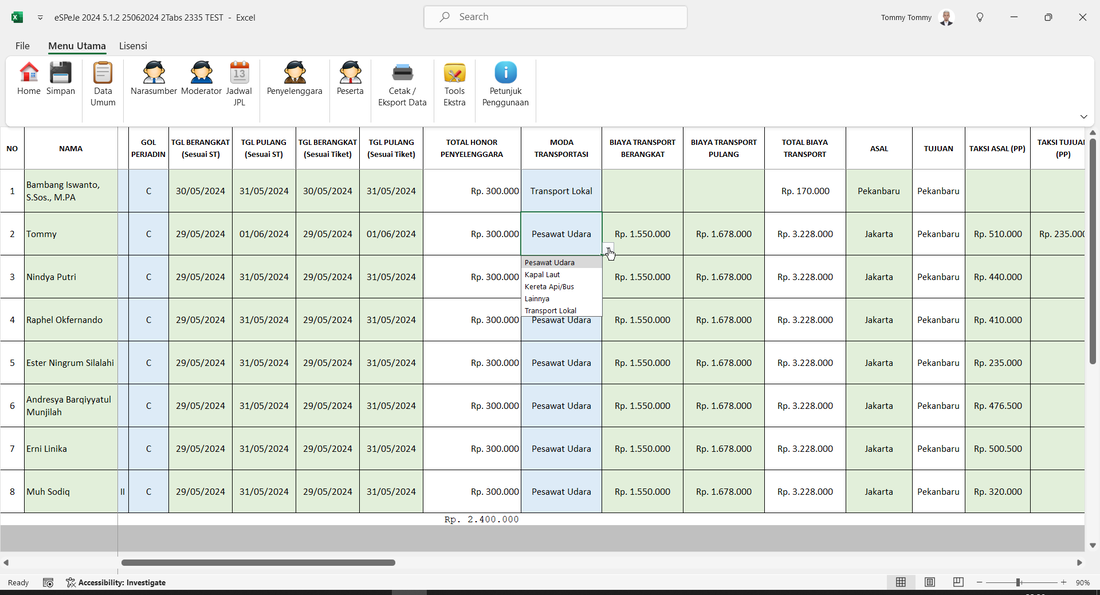This screenshot has width=1100, height=595.
Task: Click the Home ribbon icon
Action: tap(29, 74)
